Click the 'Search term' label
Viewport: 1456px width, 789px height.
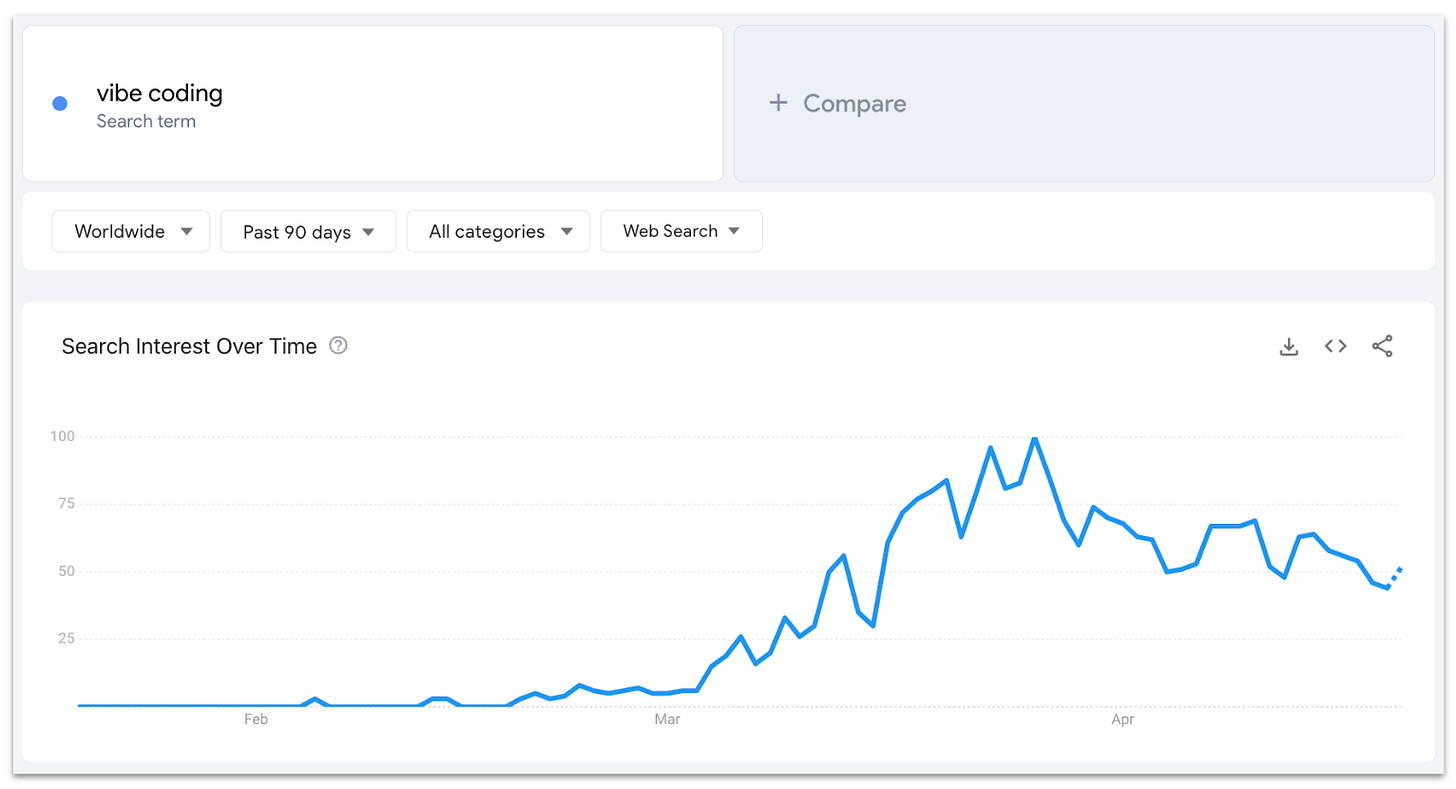[x=146, y=122]
